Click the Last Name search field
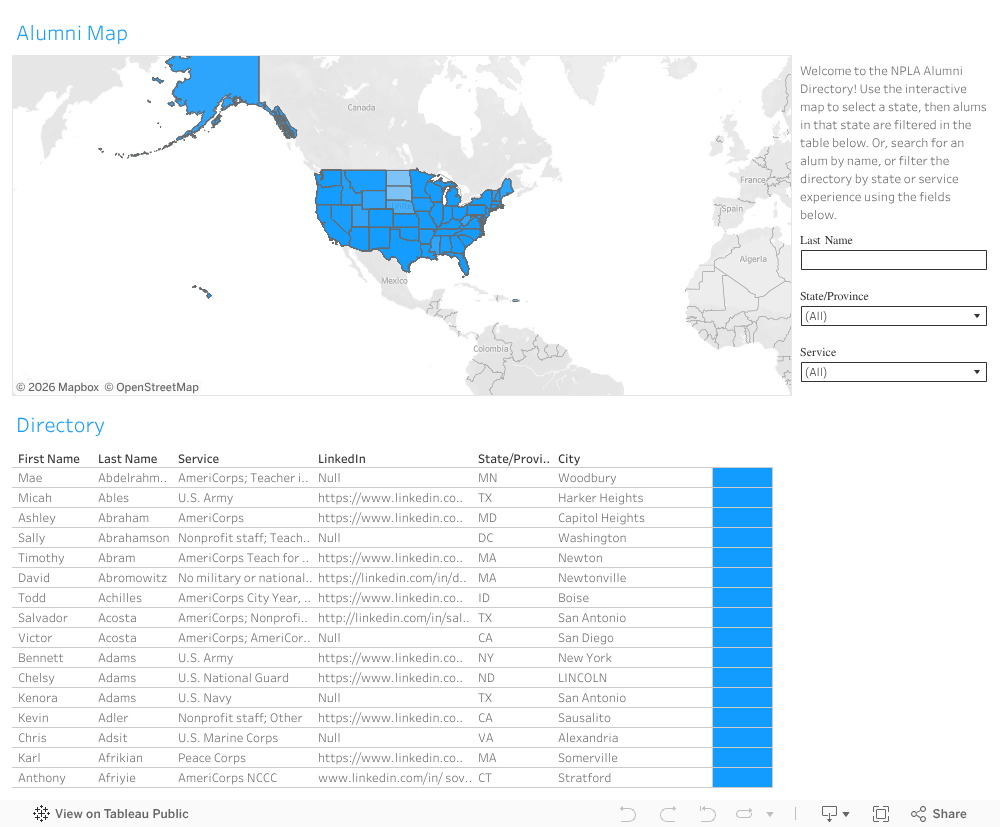1000x827 pixels. coord(893,260)
